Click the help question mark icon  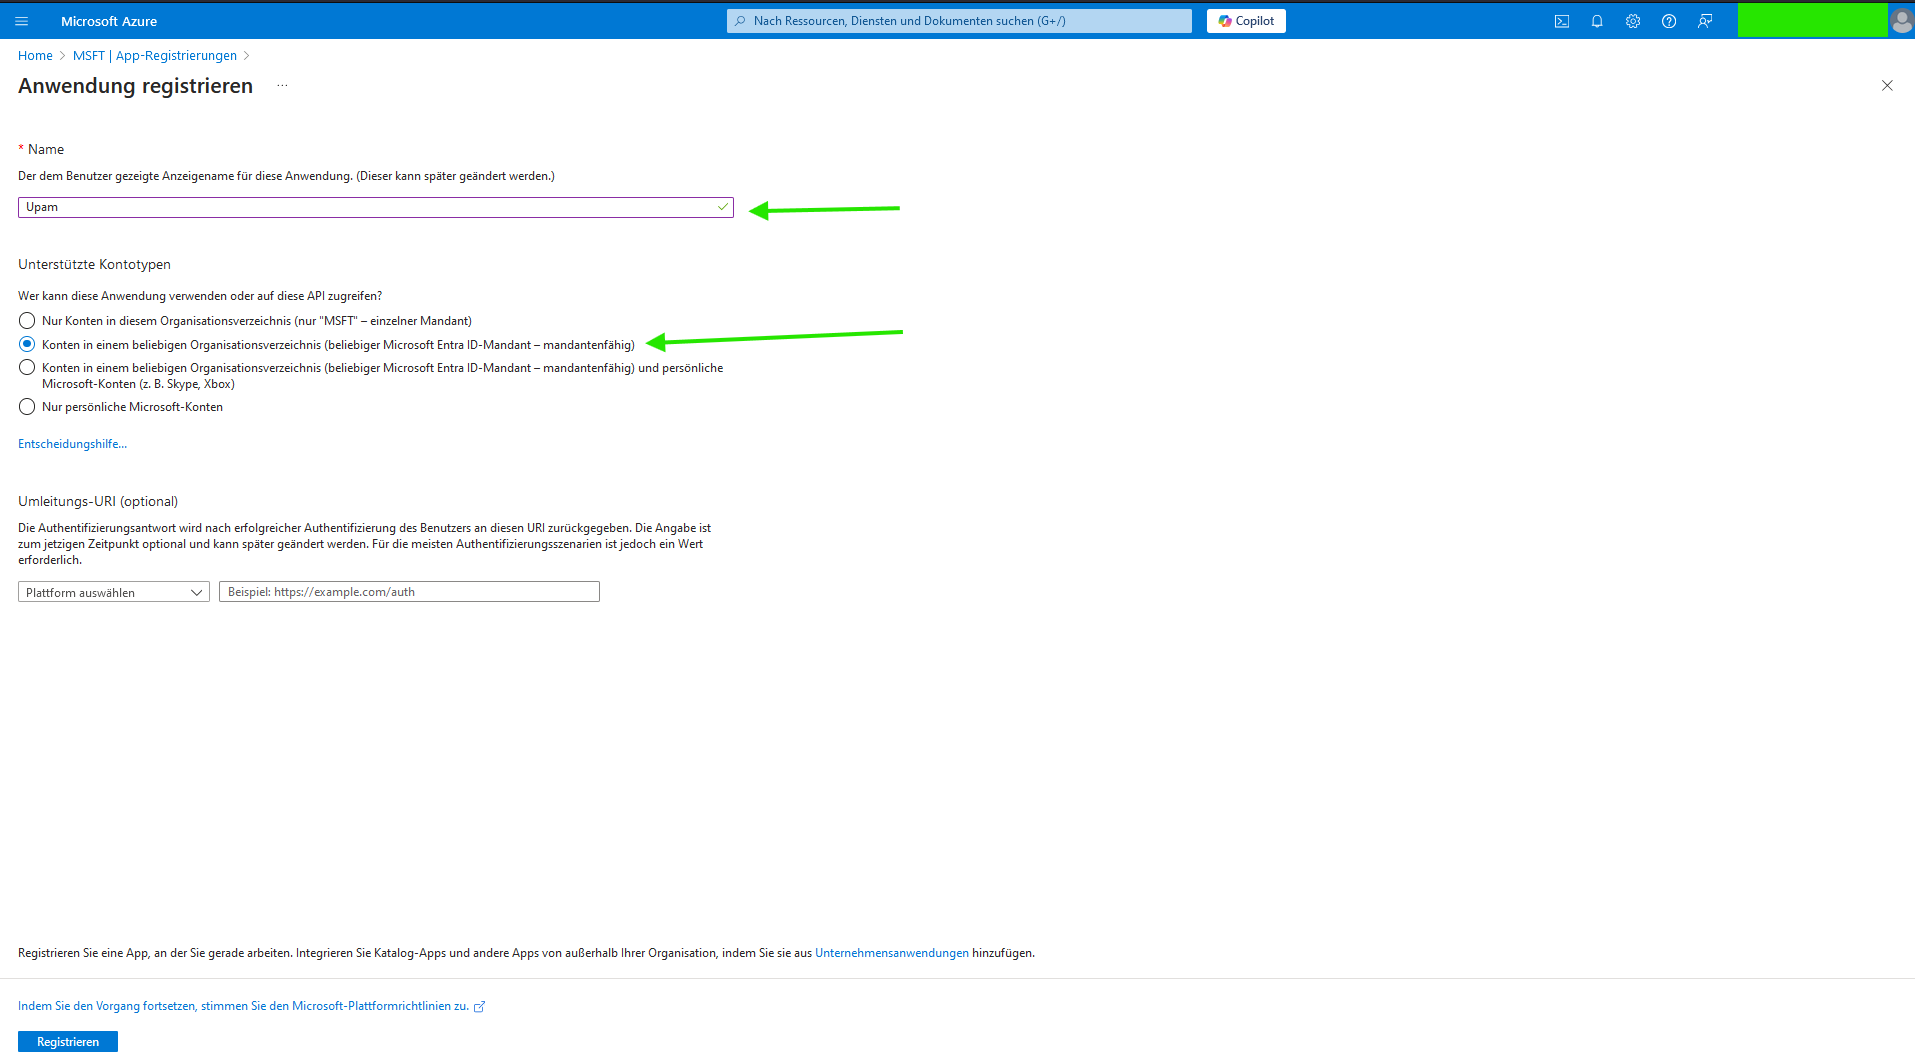tap(1669, 21)
